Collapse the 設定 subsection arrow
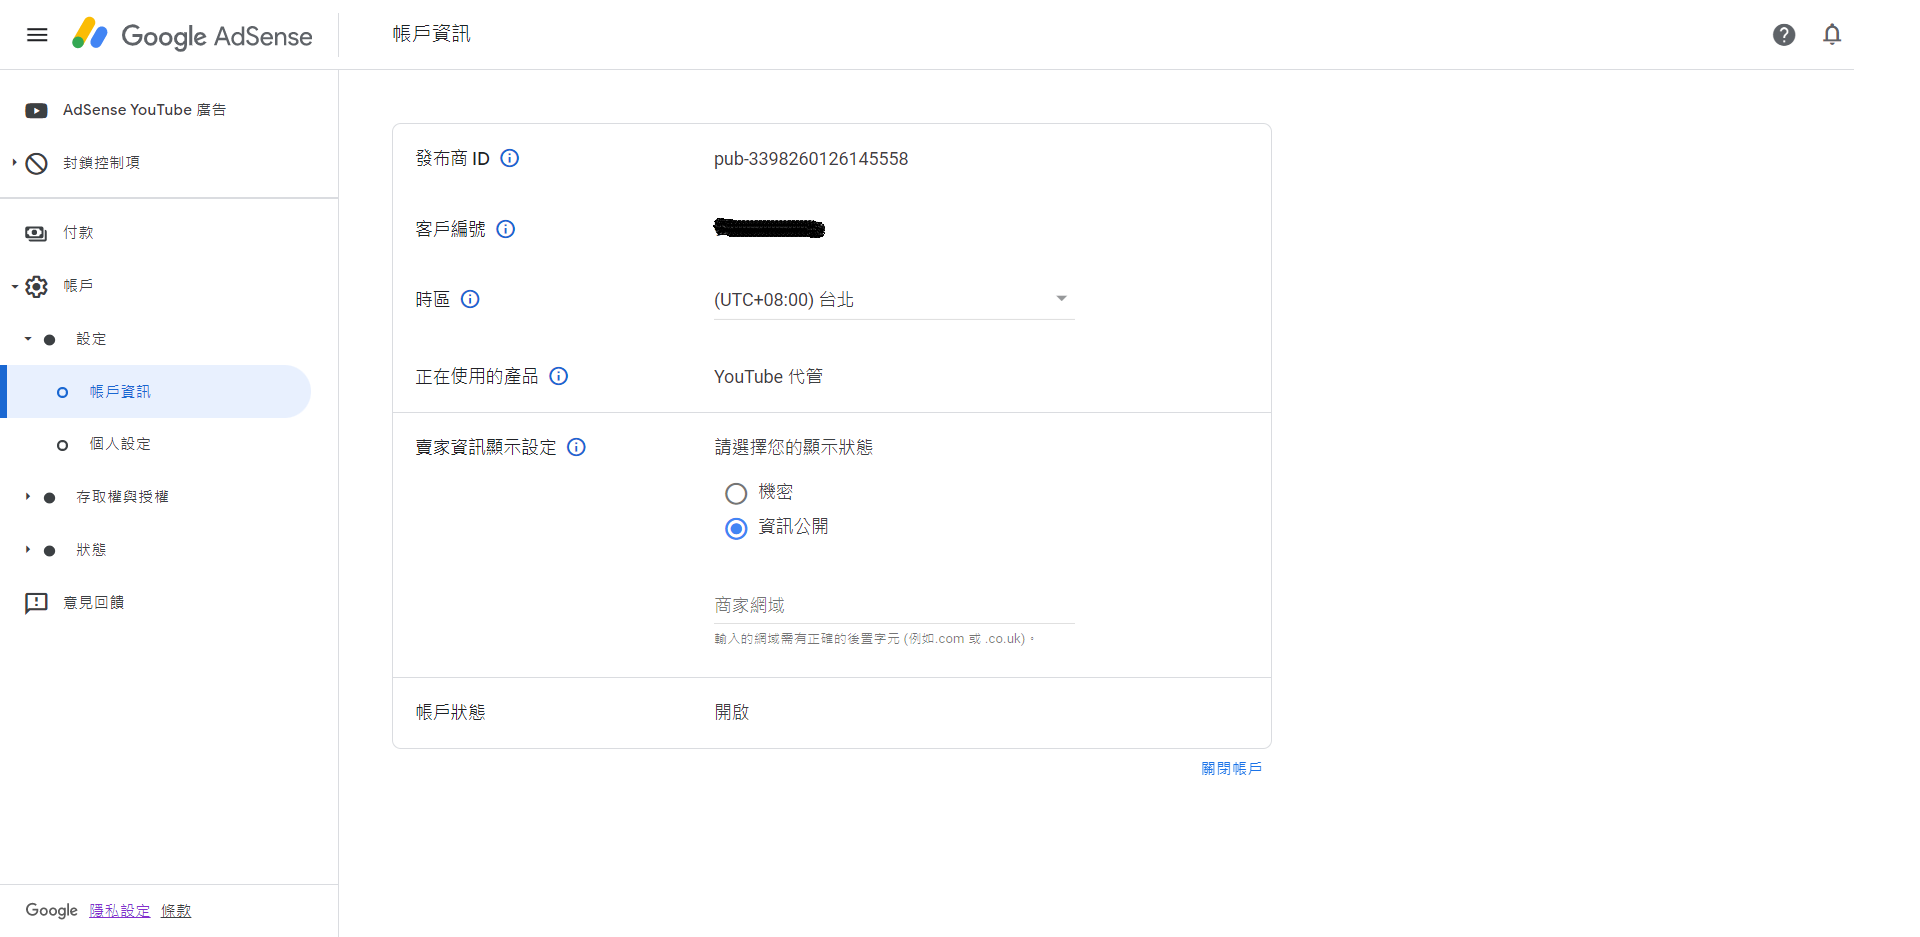The width and height of the screenshot is (1920, 937). pos(28,339)
